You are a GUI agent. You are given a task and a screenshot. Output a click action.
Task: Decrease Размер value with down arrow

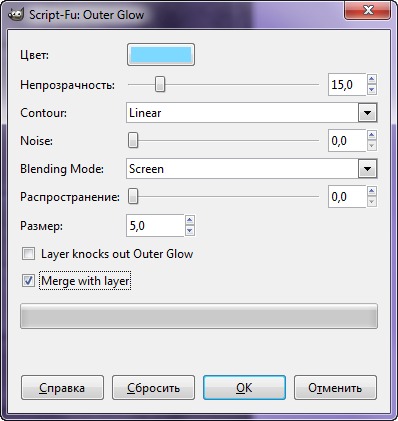coord(190,230)
